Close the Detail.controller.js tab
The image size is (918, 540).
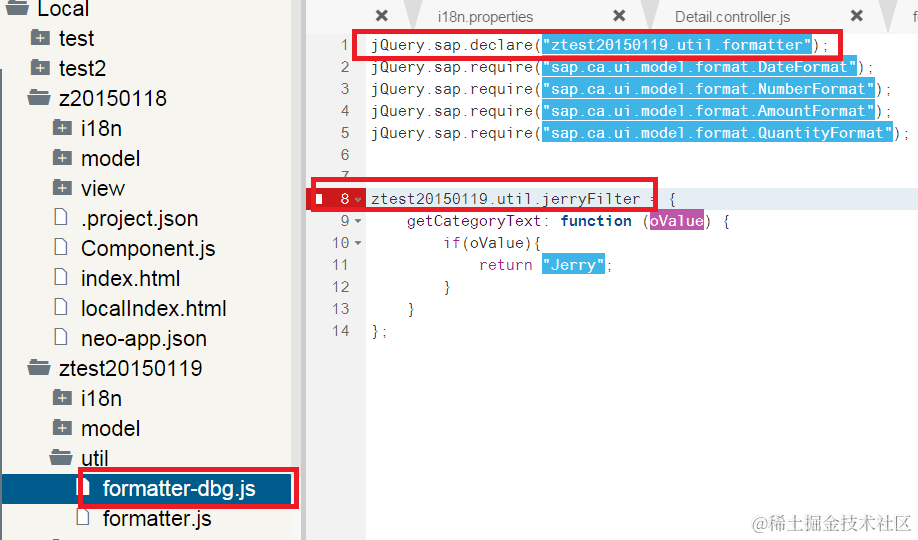pos(857,16)
